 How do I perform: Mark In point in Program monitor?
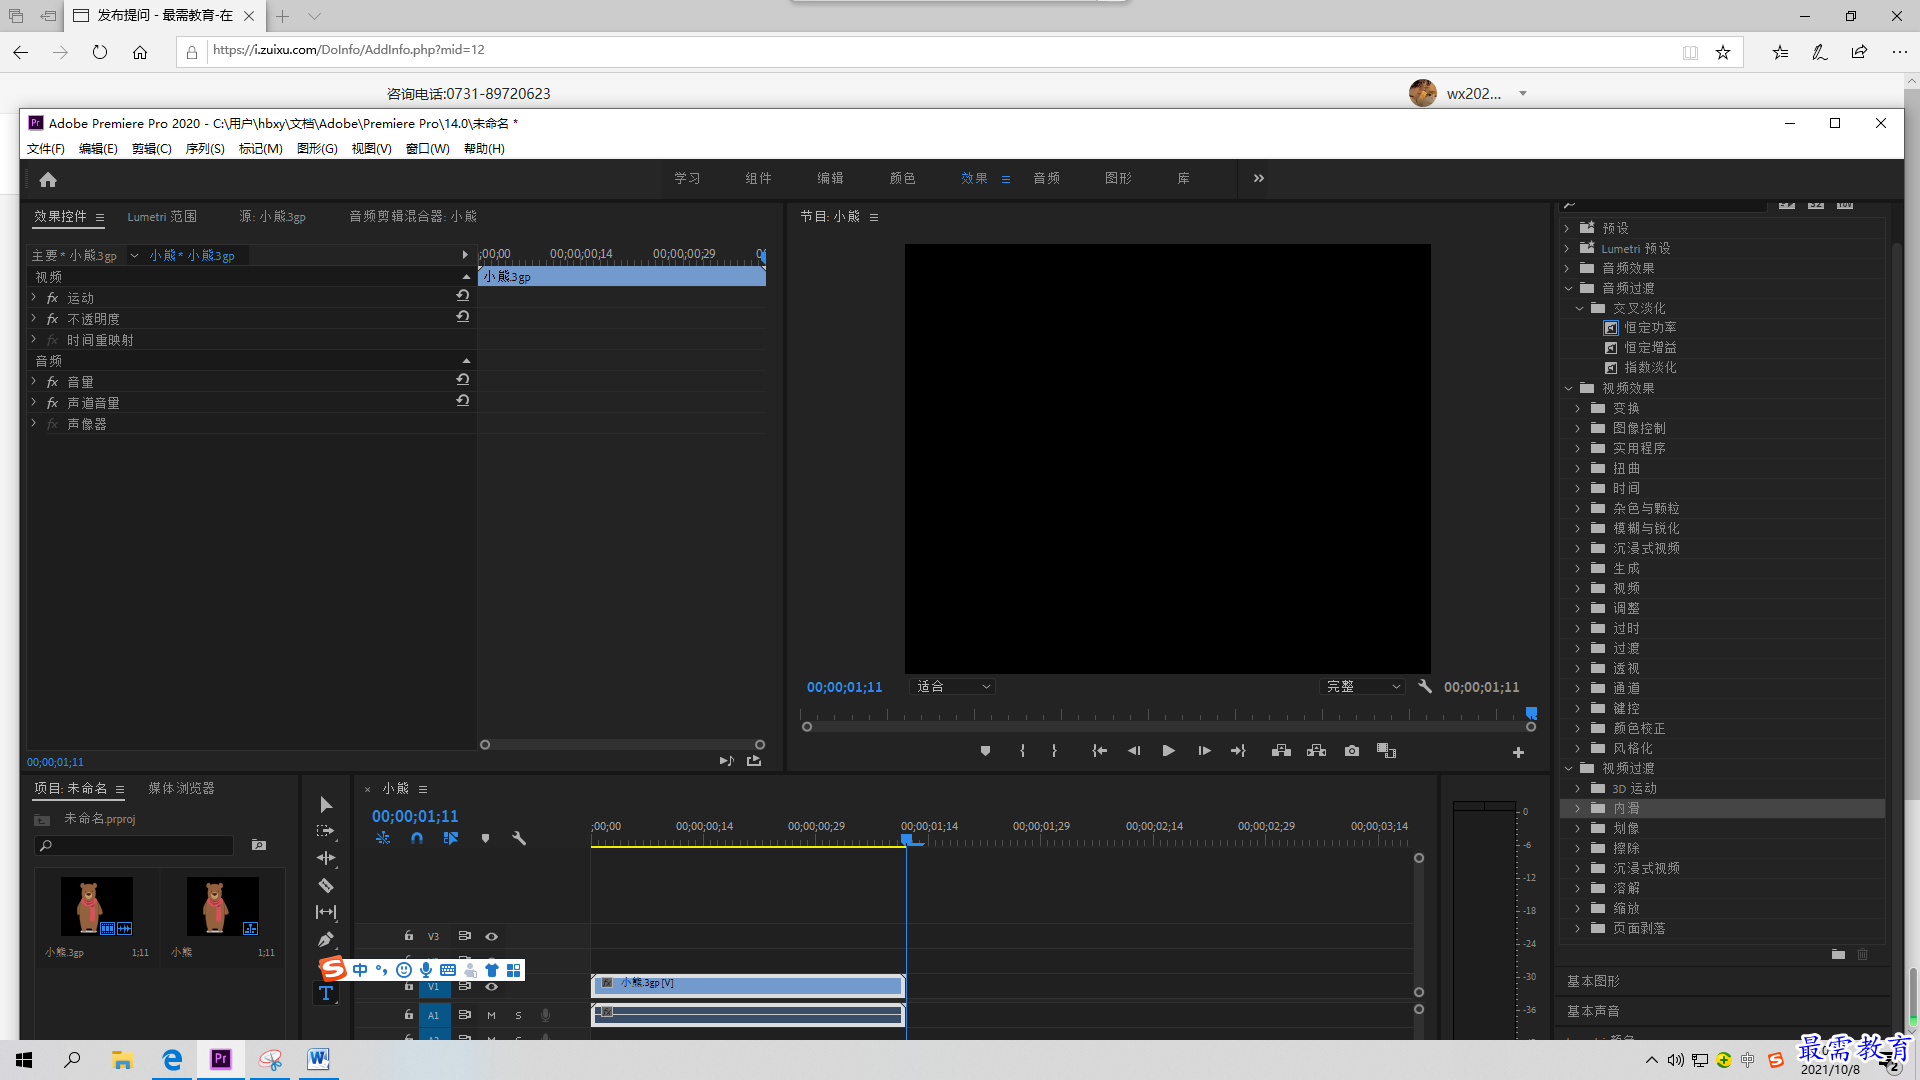(1022, 751)
